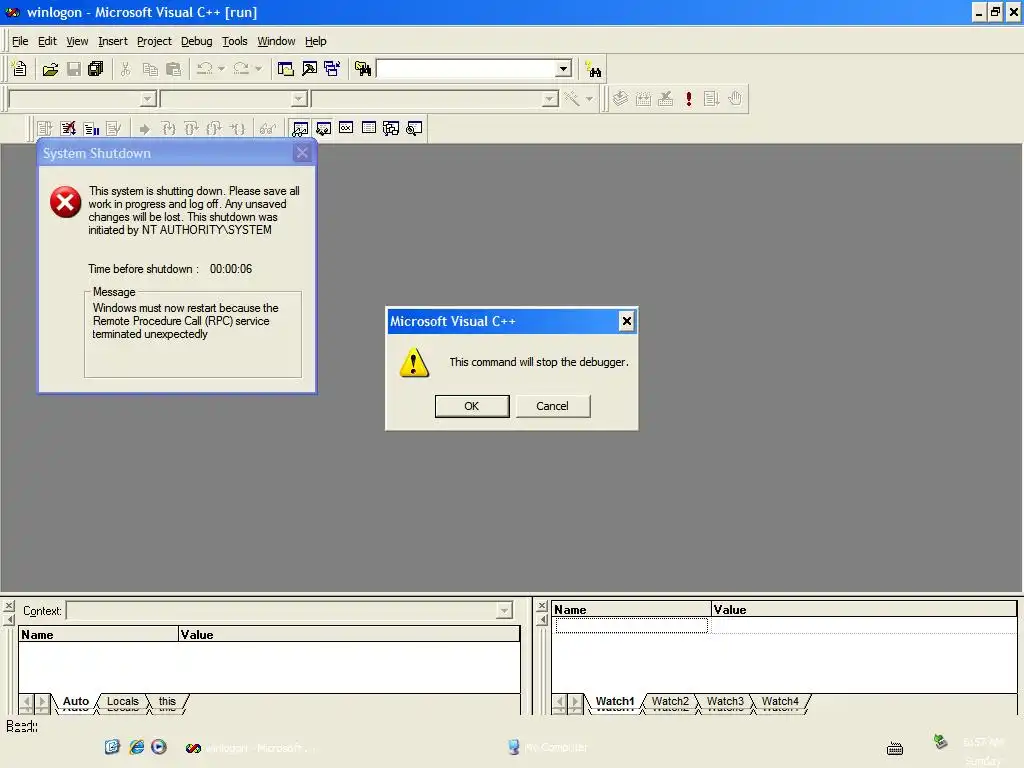Open the Tools menu
The image size is (1024, 768).
click(x=234, y=41)
